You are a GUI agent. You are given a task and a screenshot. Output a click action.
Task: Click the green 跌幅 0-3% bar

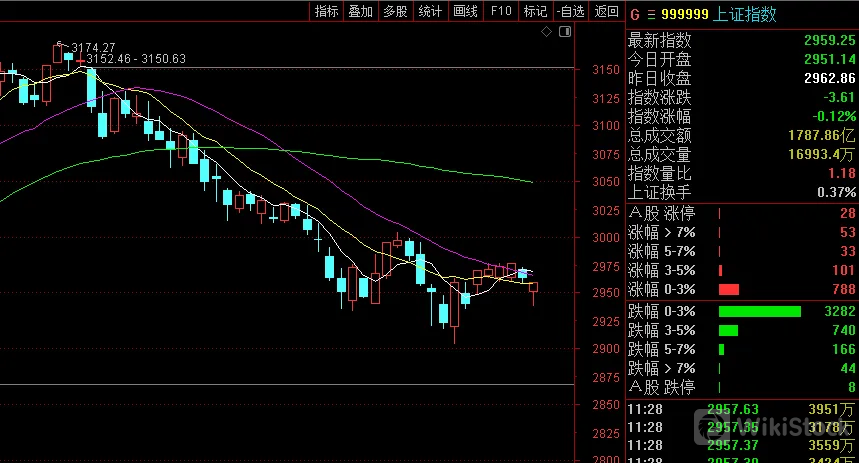point(760,311)
